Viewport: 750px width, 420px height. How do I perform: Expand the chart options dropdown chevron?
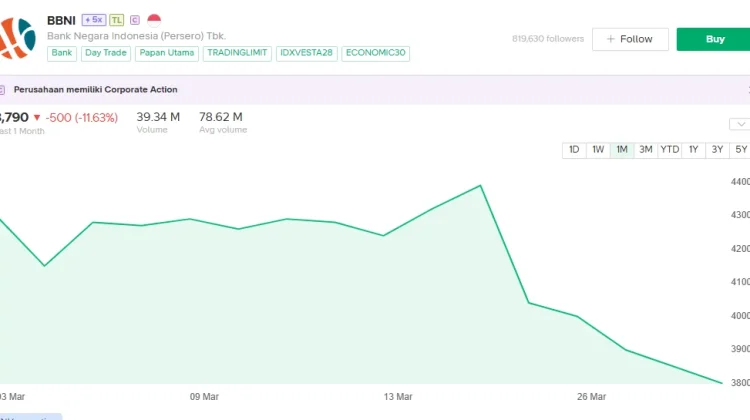click(x=740, y=124)
